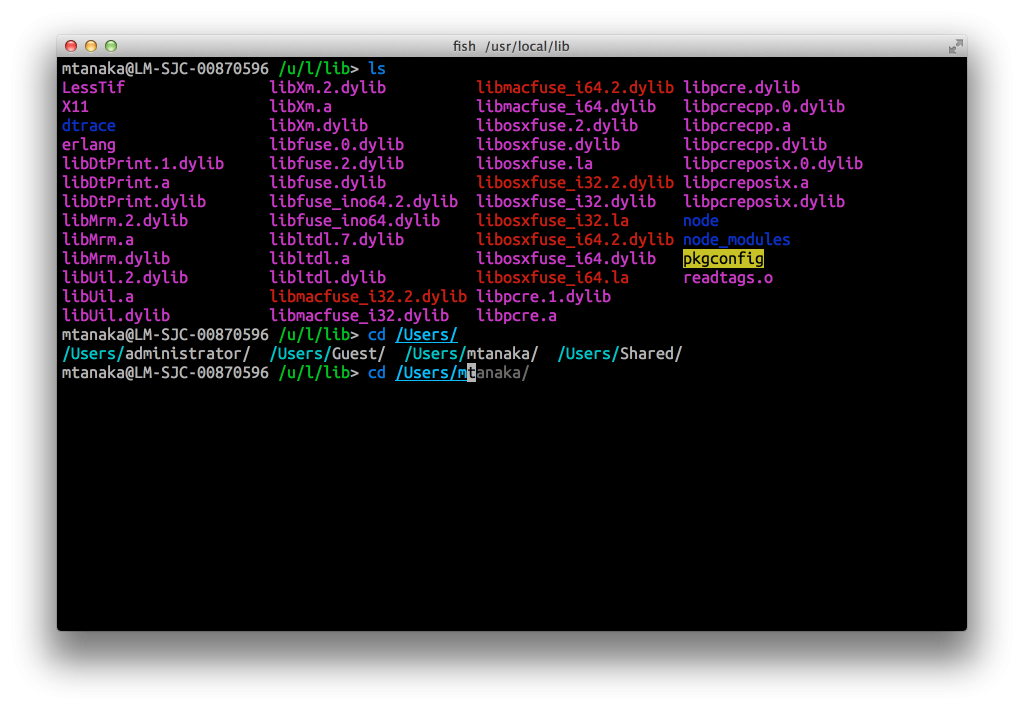Viewport: 1024px width, 710px height.
Task: Select libpcre.1.dylib file name
Action: coord(543,297)
